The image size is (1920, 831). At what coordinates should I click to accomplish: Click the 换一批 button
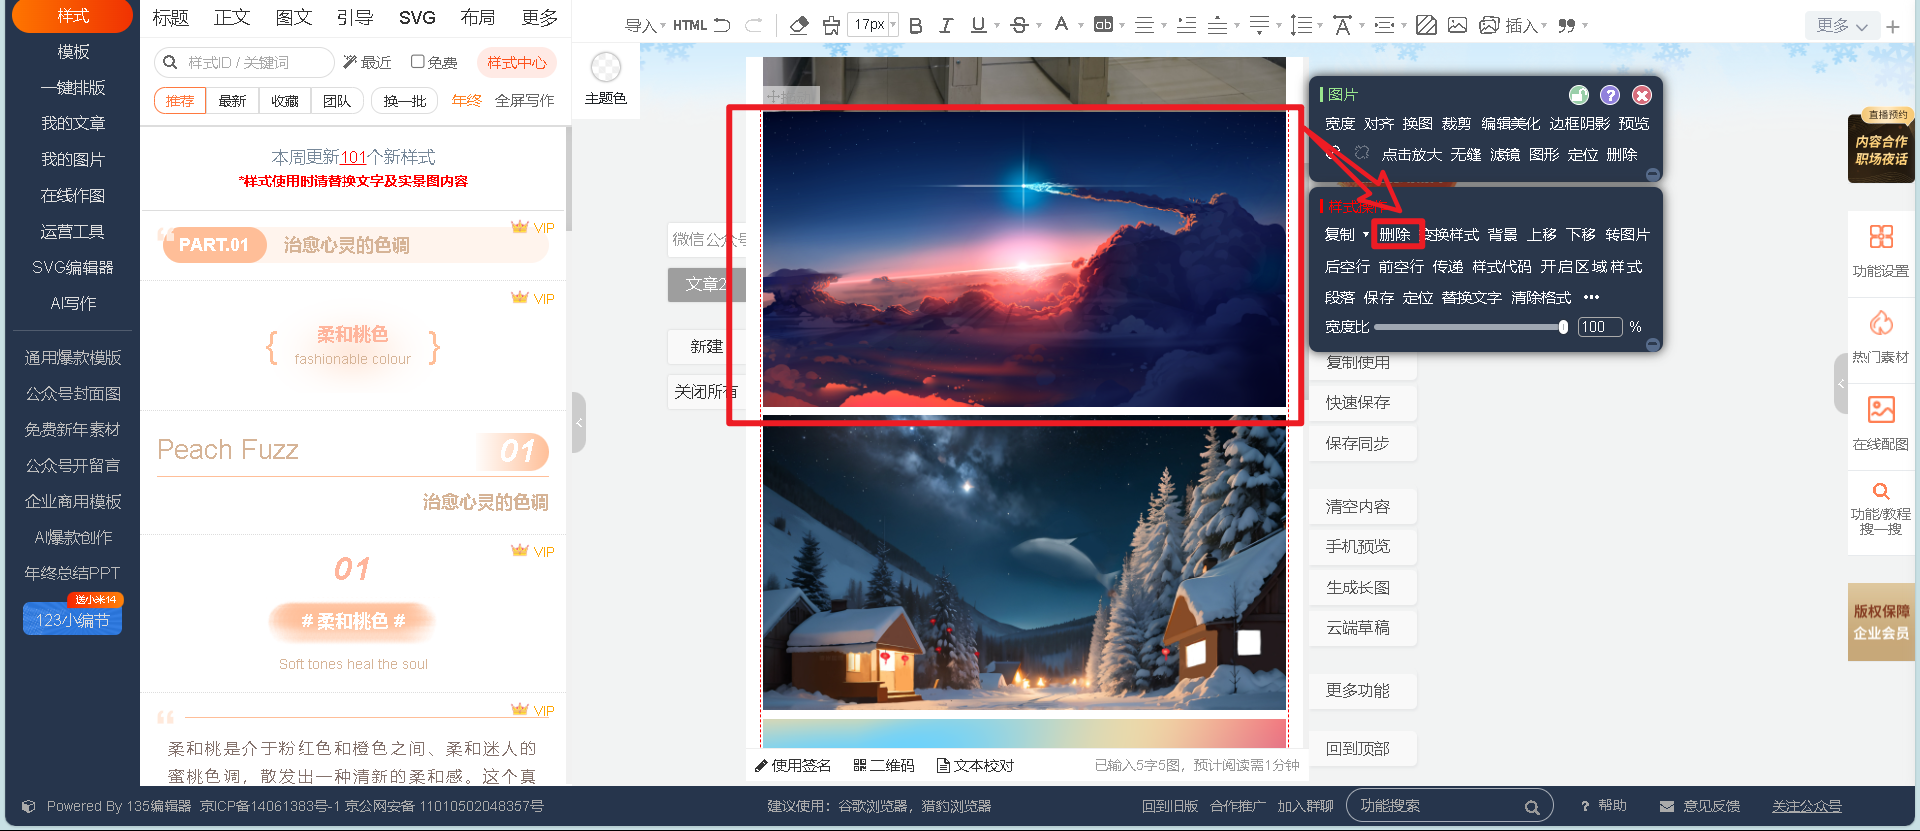(x=405, y=101)
